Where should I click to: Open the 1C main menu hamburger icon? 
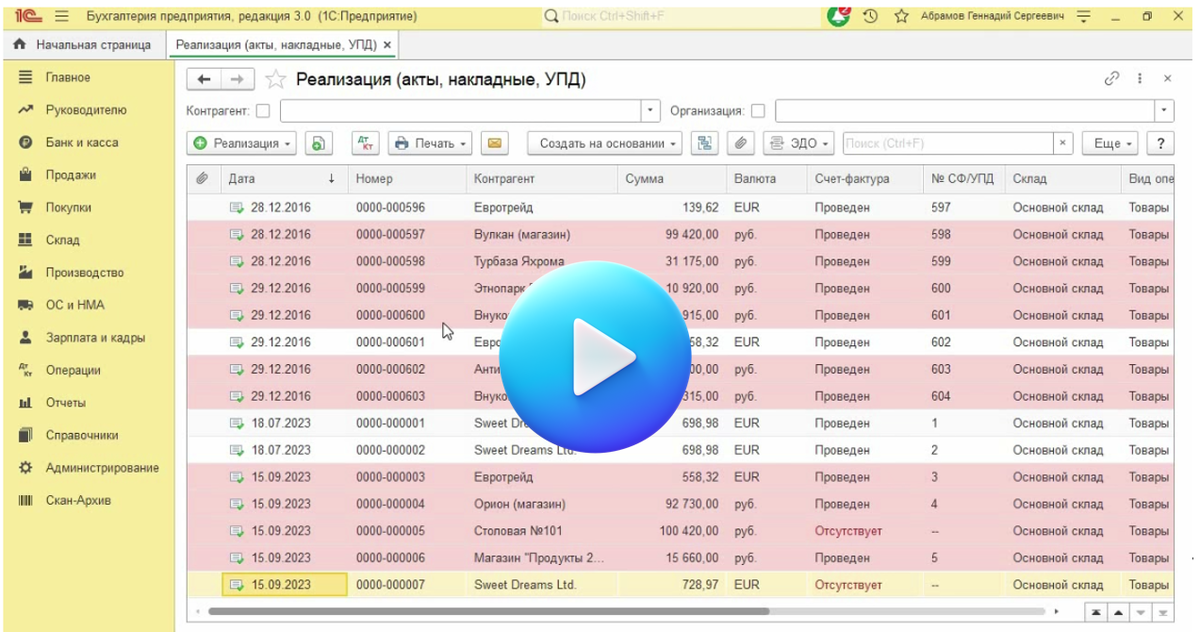pos(62,16)
